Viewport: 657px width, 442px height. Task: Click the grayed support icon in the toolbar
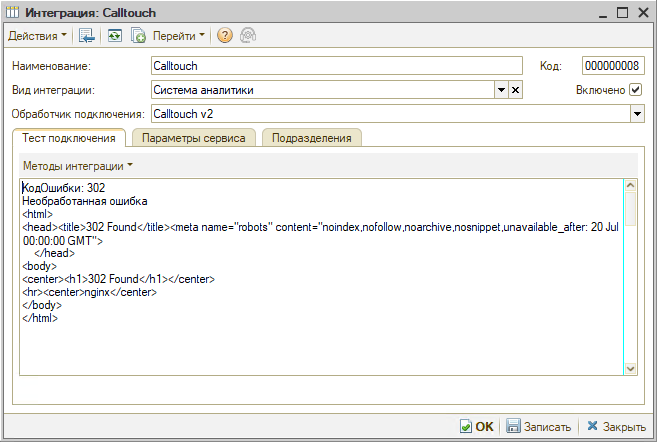(x=248, y=36)
